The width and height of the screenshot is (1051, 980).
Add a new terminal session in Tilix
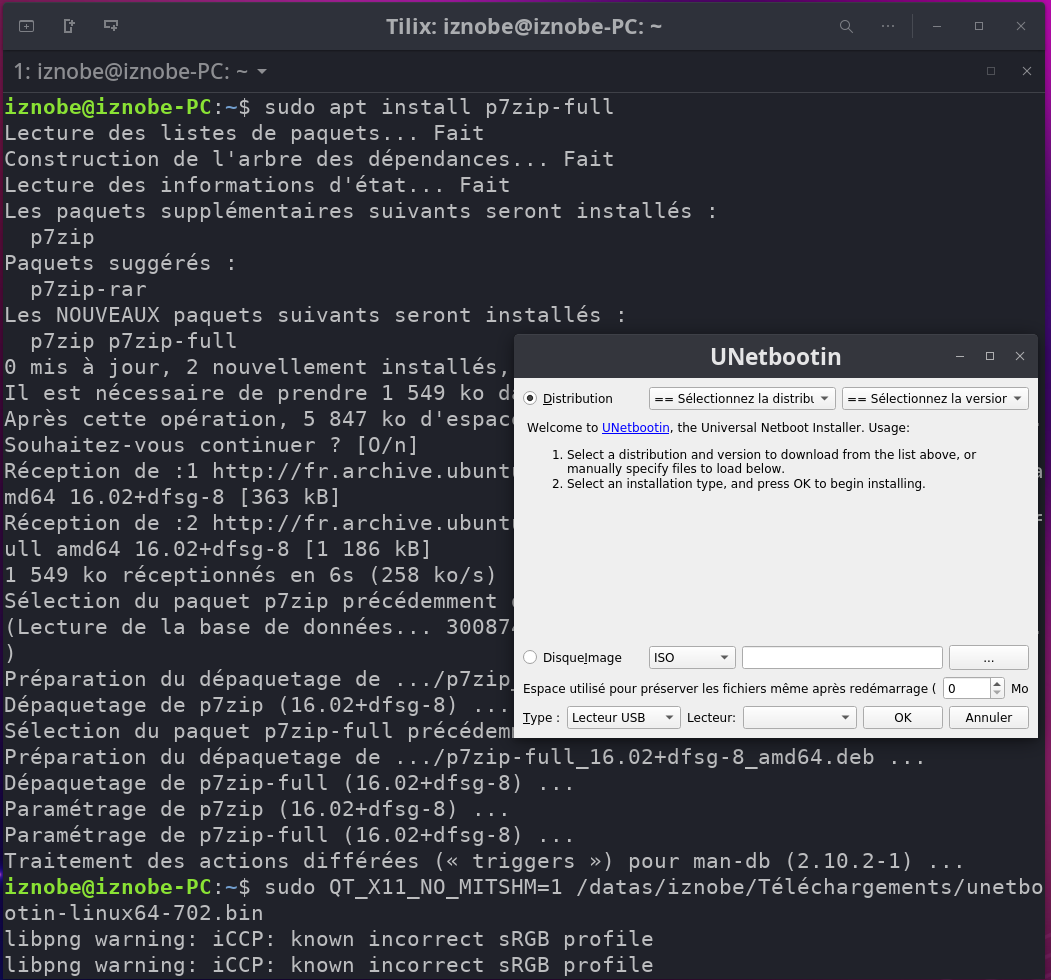point(26,26)
